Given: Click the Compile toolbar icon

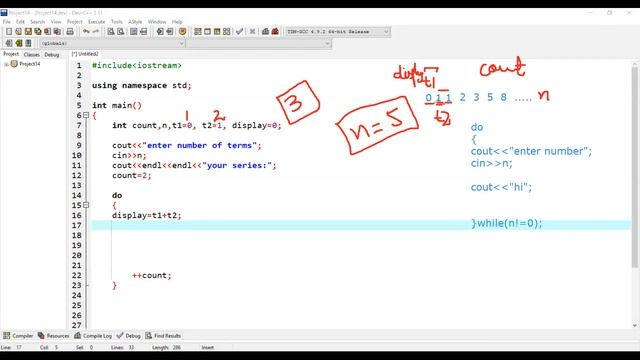Looking at the screenshot, I should point(198,31).
